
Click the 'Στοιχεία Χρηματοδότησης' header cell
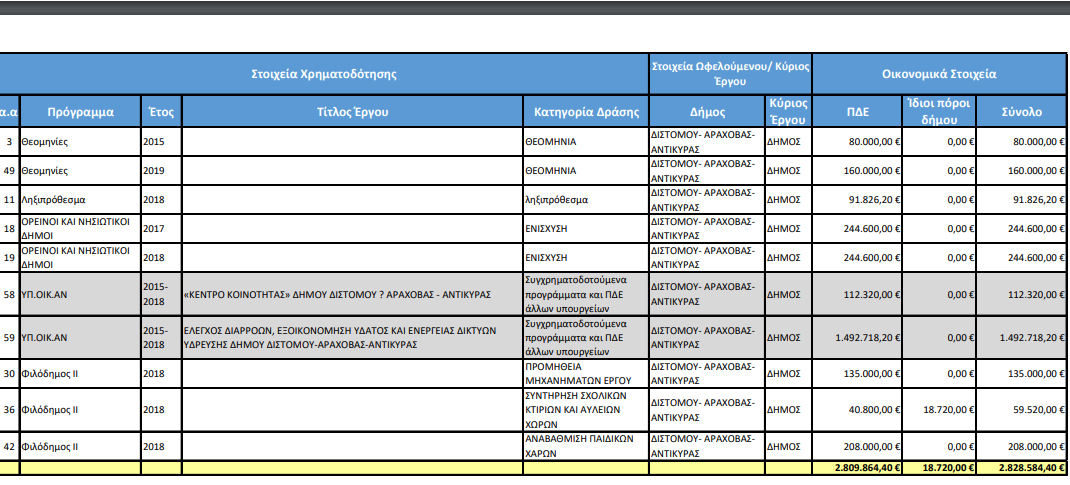[x=324, y=74]
